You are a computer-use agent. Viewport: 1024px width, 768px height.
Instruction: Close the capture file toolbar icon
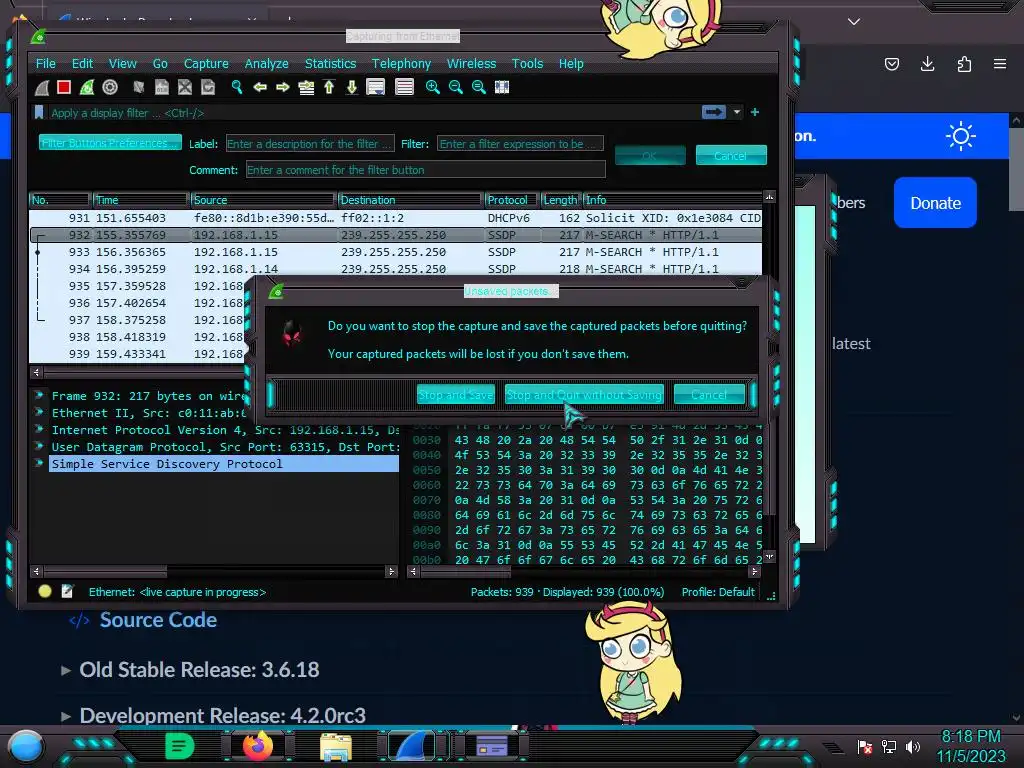tap(185, 88)
